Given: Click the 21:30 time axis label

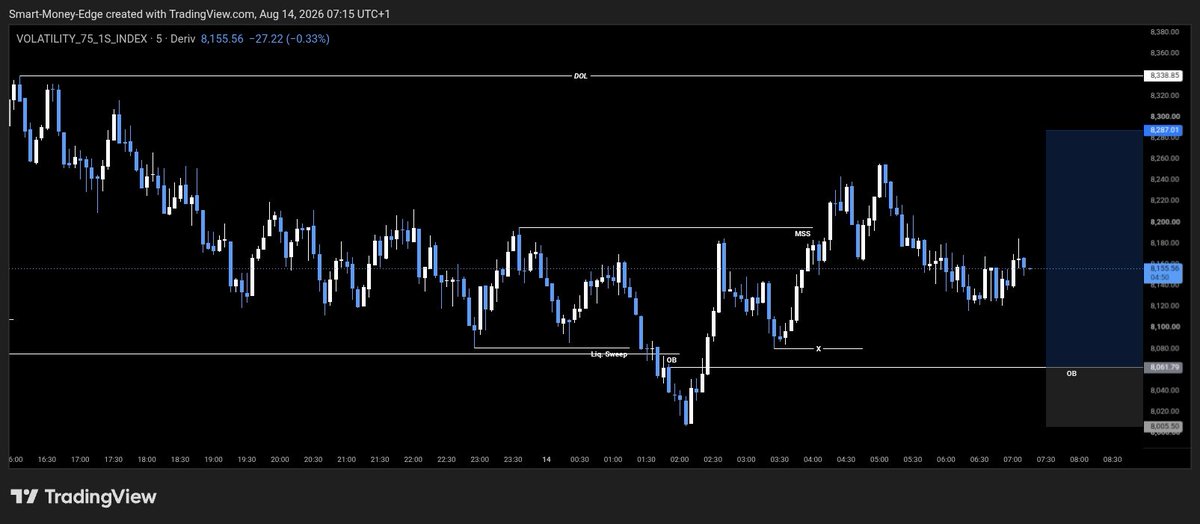Looking at the screenshot, I should [379, 459].
